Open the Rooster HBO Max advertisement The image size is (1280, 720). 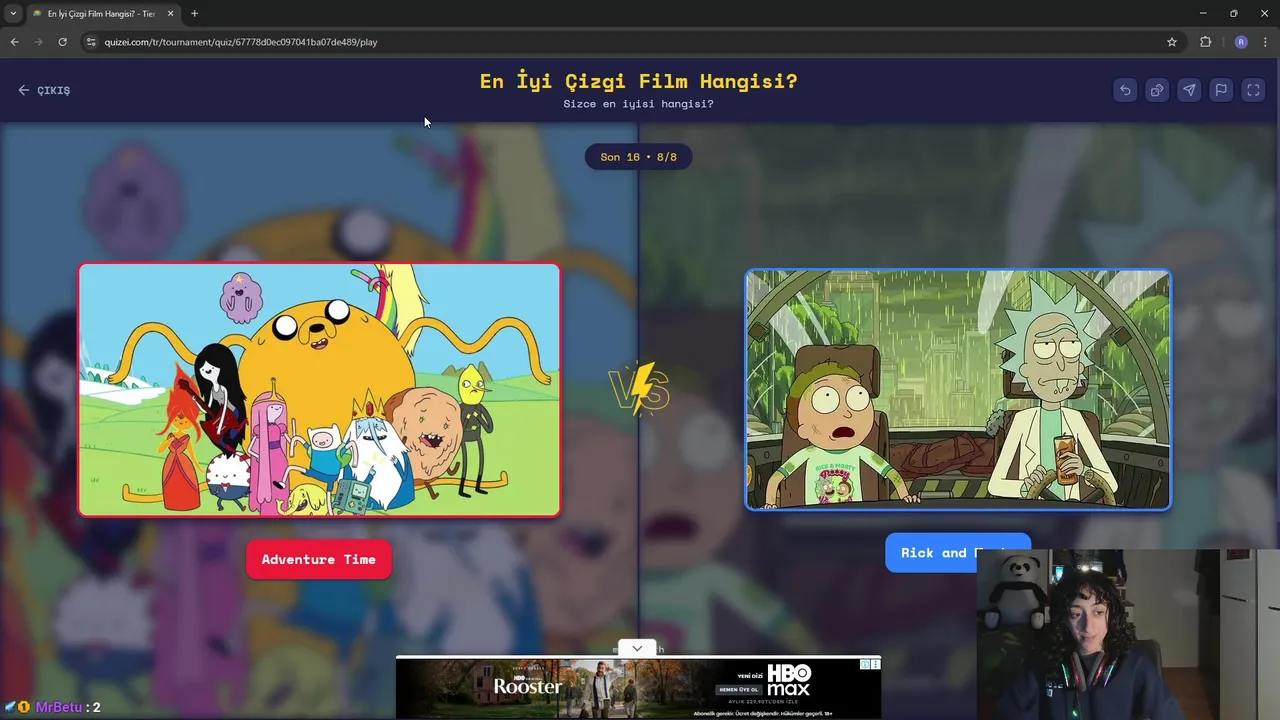[638, 687]
